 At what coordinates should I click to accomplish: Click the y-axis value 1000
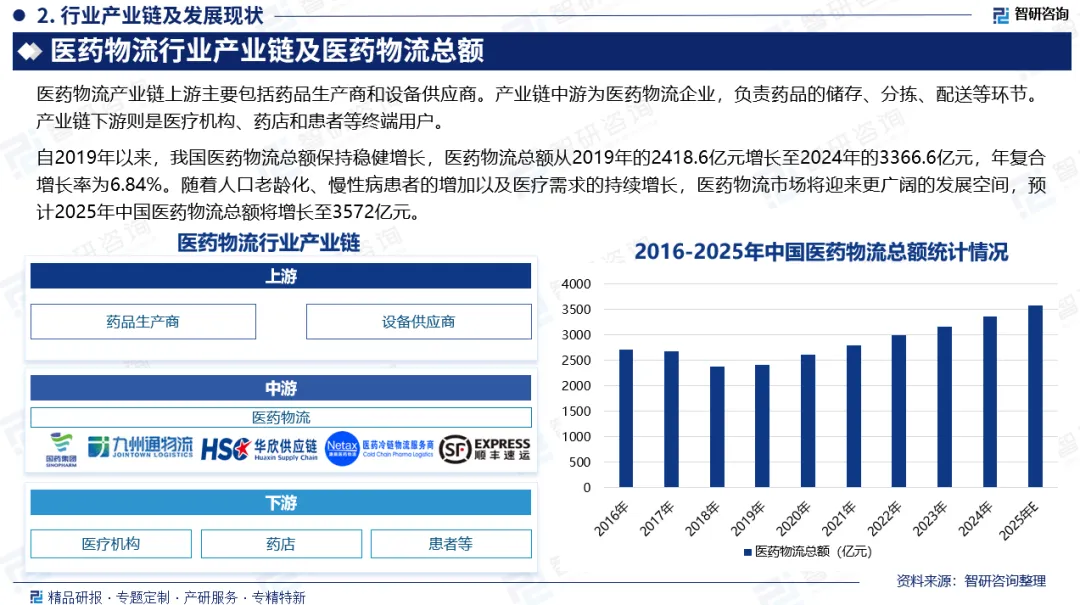pyautogui.click(x=577, y=437)
